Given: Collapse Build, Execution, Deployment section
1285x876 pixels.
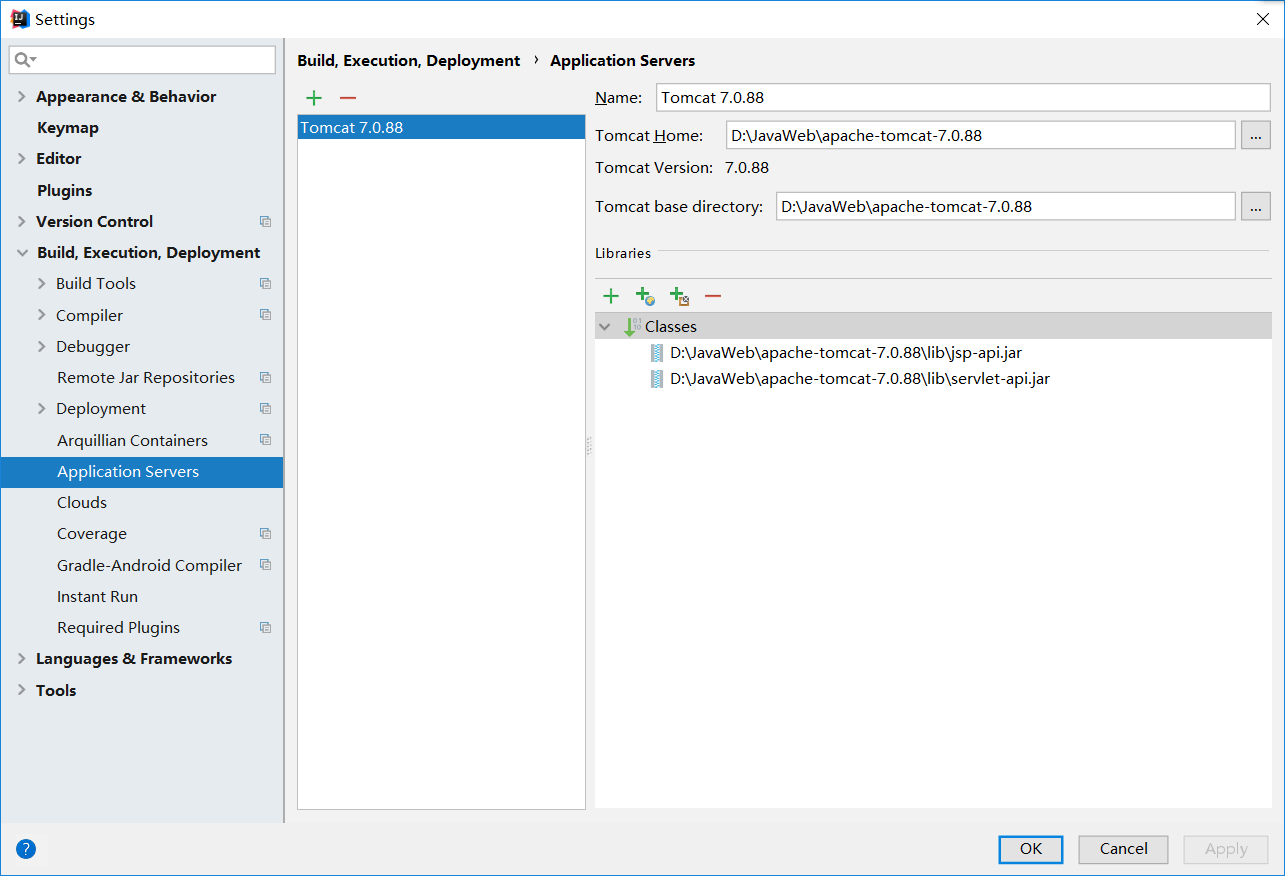Looking at the screenshot, I should pos(22,253).
